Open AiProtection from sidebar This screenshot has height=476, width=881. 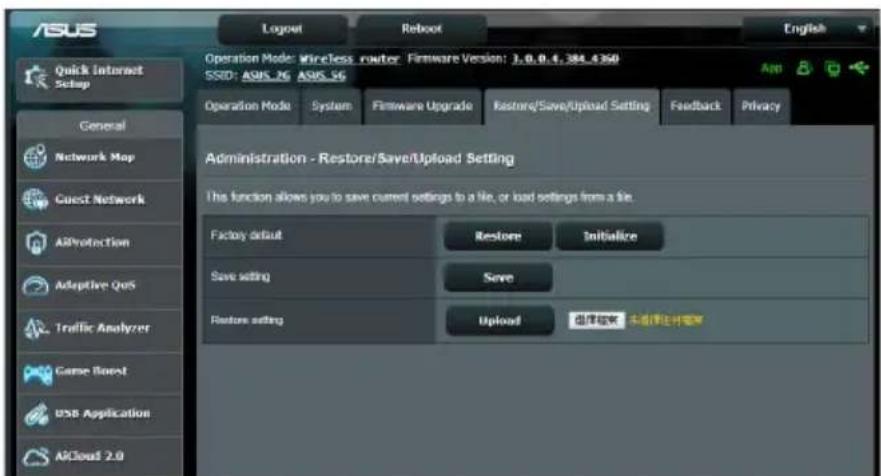100,243
